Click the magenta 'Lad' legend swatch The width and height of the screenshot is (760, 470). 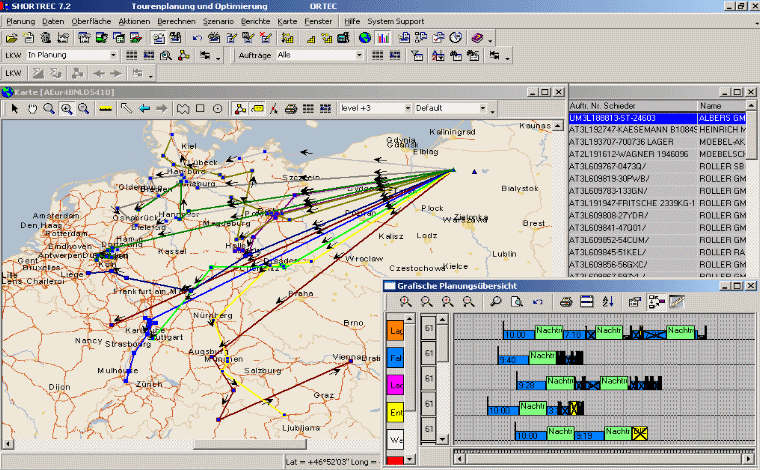(395, 385)
